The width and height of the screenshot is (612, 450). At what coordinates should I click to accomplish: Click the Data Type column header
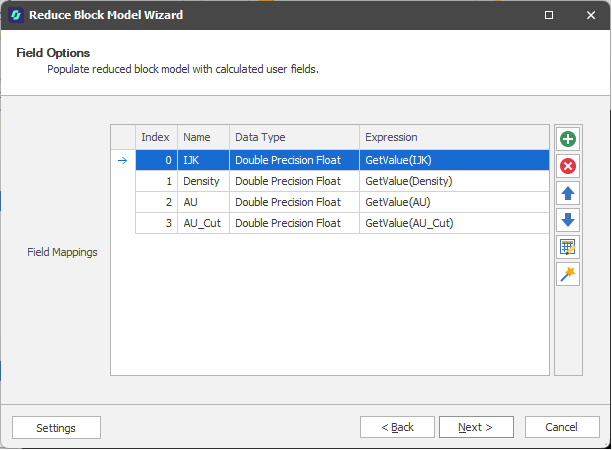tap(294, 137)
